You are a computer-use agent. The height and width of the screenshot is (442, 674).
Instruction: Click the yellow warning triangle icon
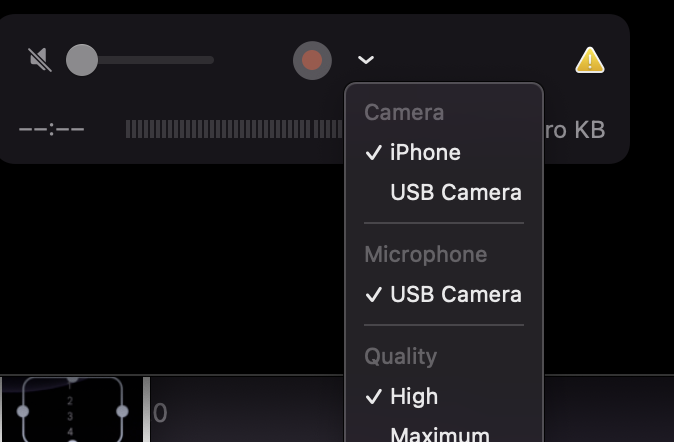(x=590, y=60)
